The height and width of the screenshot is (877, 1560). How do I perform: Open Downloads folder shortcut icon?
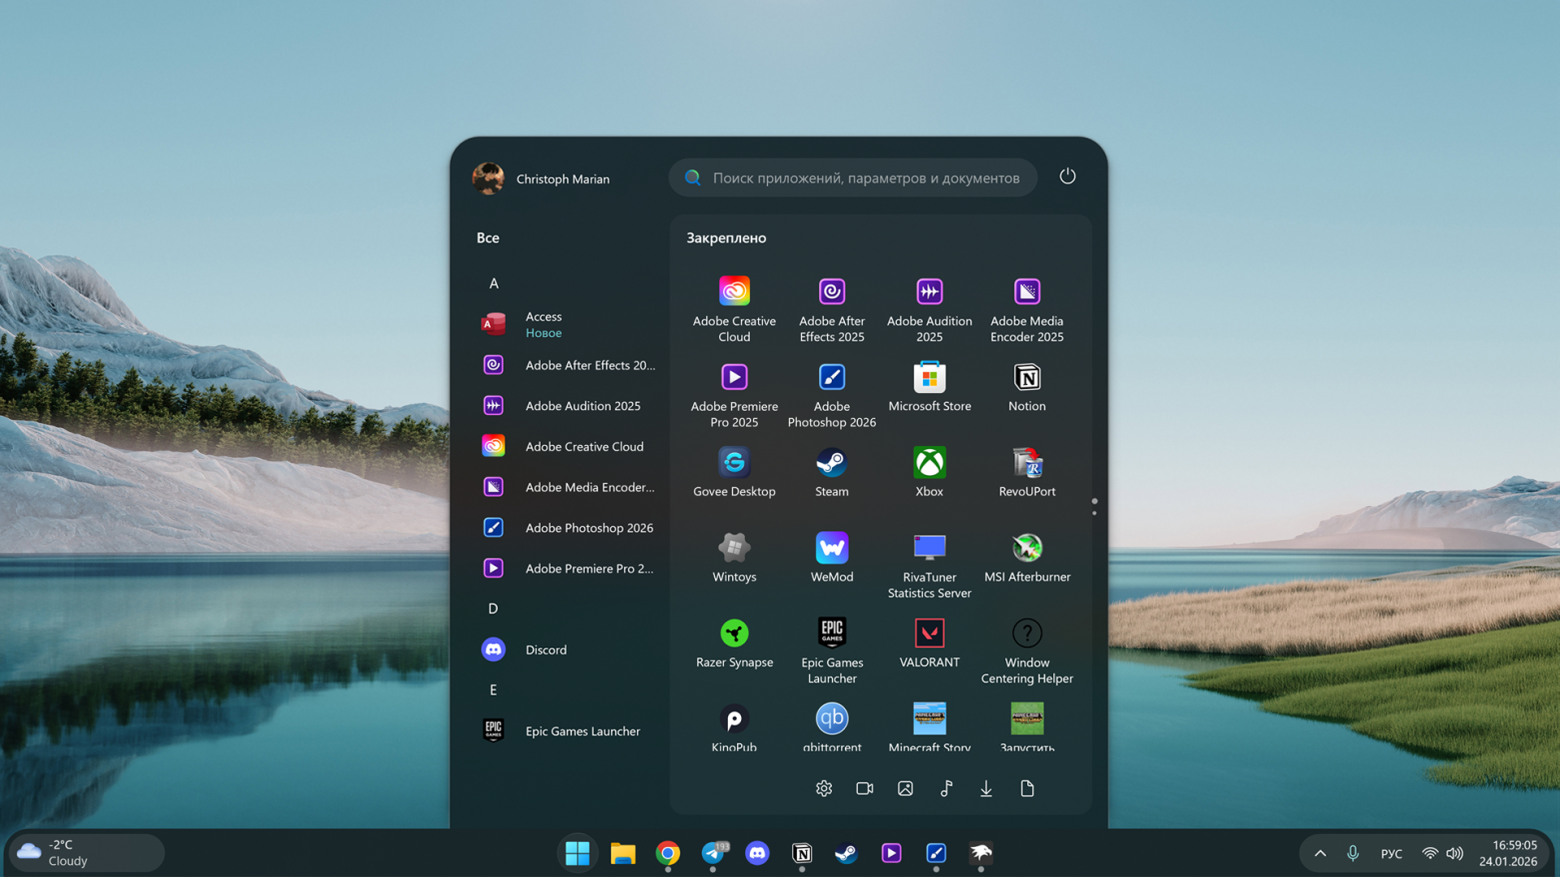click(x=986, y=788)
